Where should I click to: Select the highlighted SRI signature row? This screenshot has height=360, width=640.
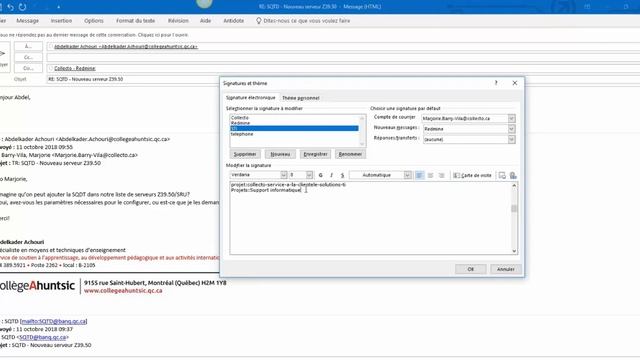point(294,128)
